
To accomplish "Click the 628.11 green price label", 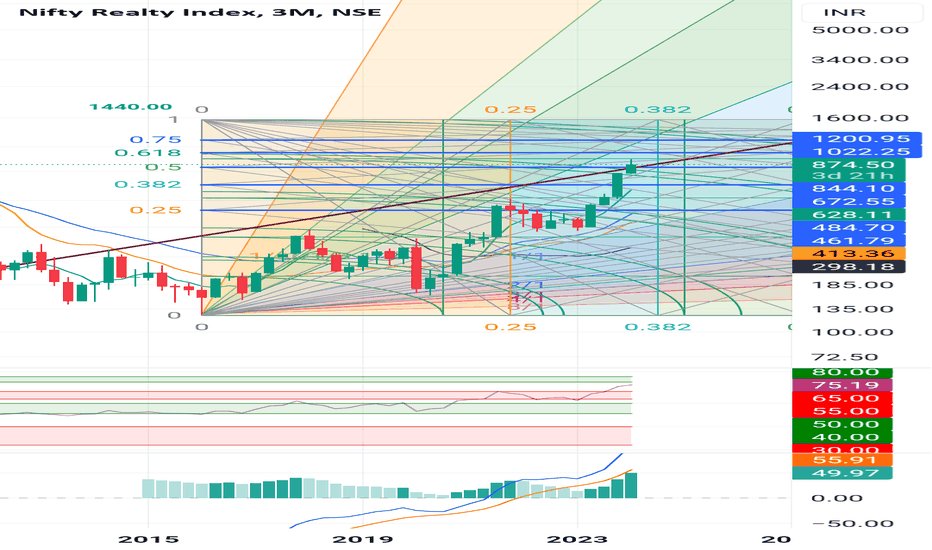I will pyautogui.click(x=849, y=215).
